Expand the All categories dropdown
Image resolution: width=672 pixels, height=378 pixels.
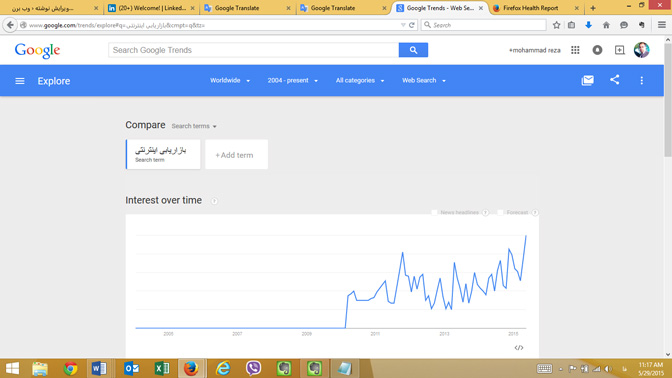360,81
